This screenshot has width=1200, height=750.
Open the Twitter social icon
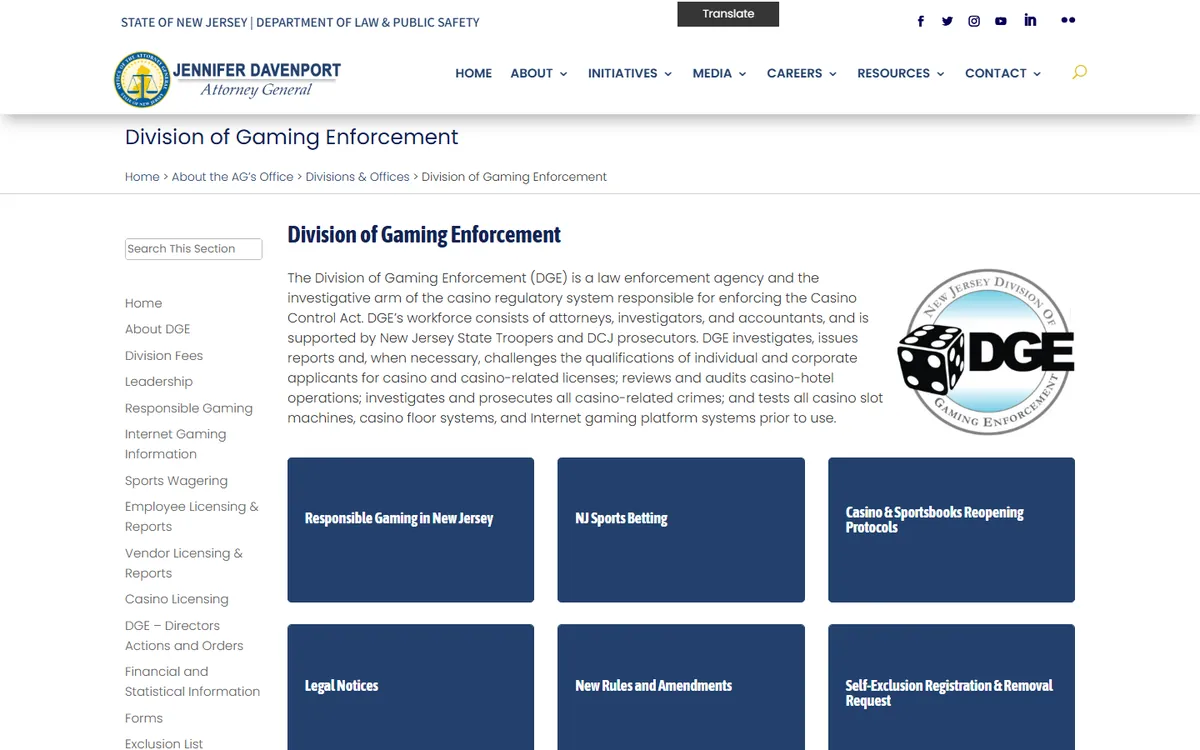(947, 21)
